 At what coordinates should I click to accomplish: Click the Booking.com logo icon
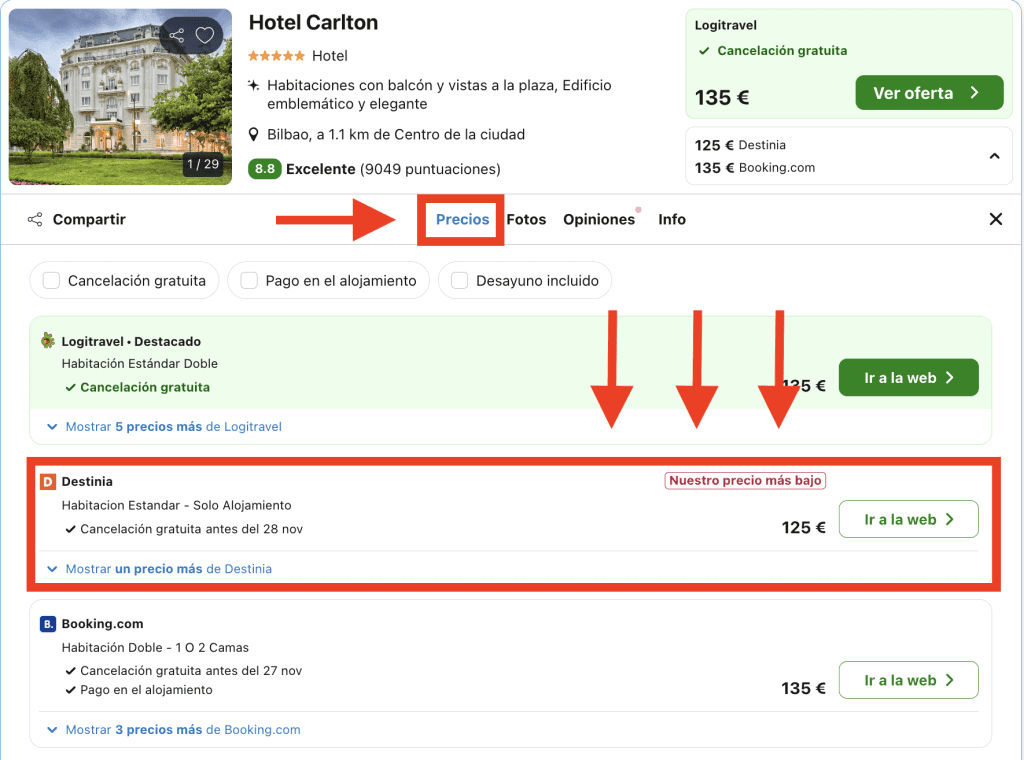48,624
